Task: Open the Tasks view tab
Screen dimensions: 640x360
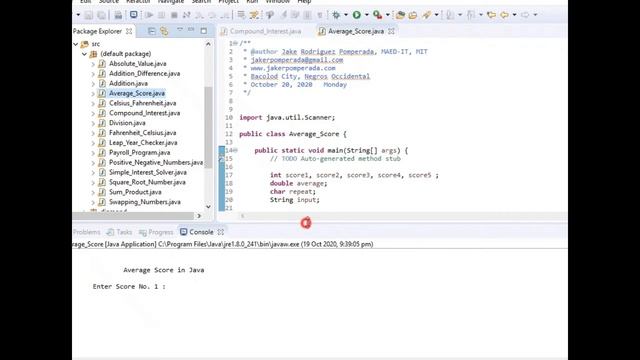Action: click(120, 232)
